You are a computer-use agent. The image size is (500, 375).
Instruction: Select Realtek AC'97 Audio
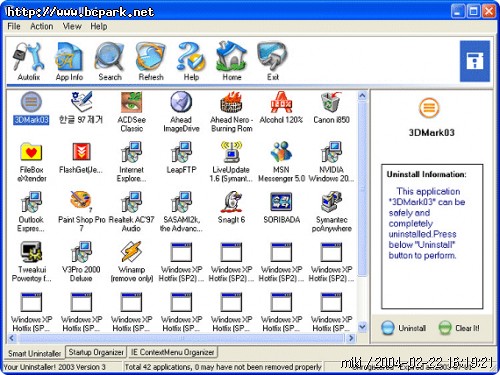pyautogui.click(x=131, y=212)
